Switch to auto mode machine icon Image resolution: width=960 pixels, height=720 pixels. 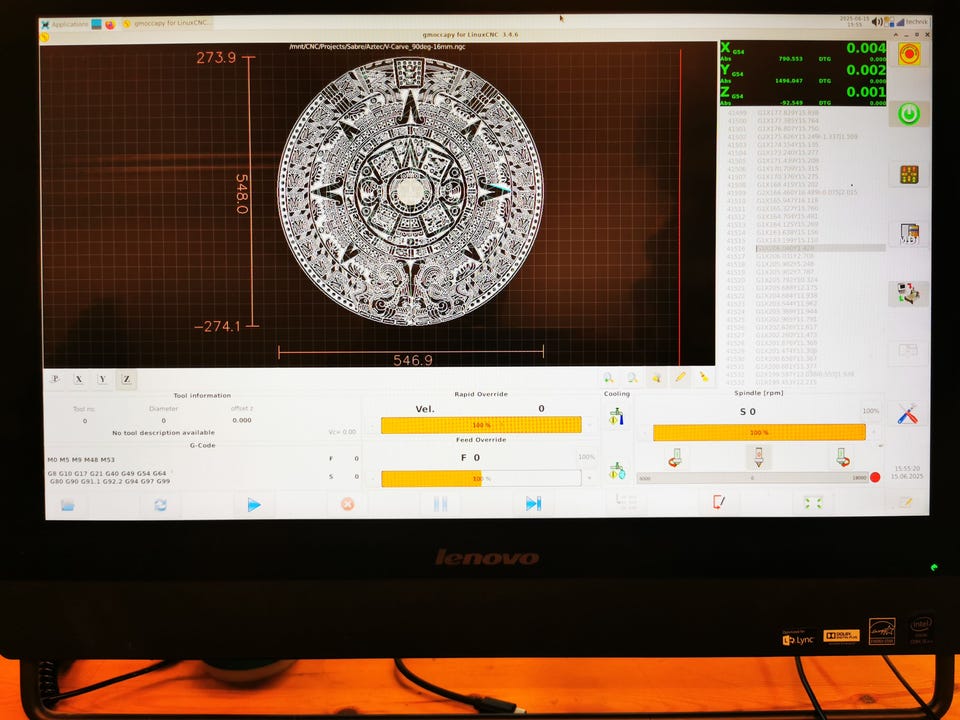click(x=908, y=293)
